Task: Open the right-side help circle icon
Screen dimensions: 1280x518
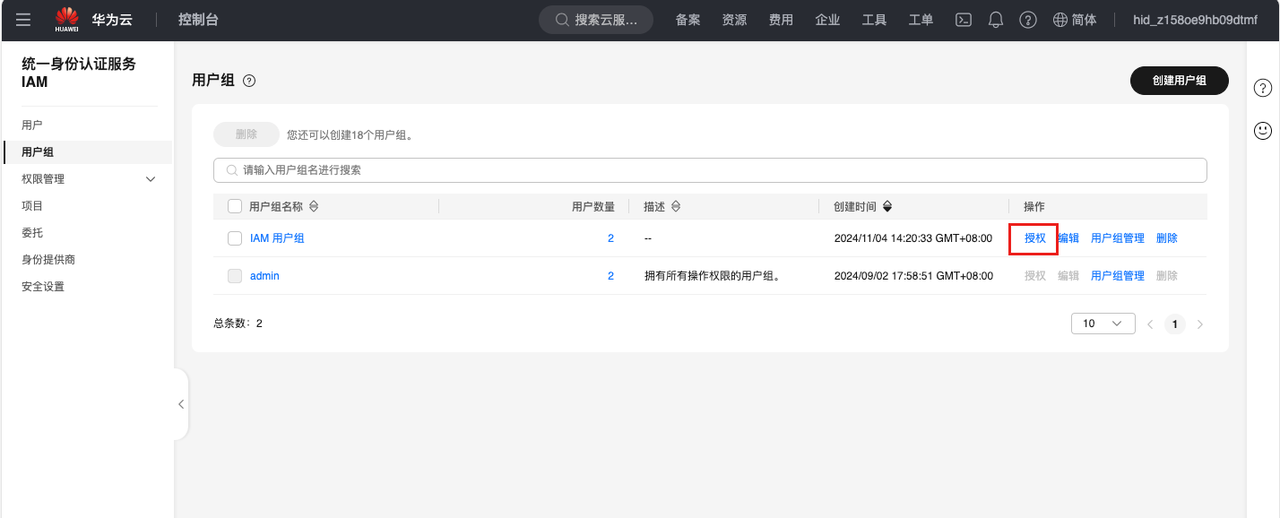Action: (x=1263, y=88)
